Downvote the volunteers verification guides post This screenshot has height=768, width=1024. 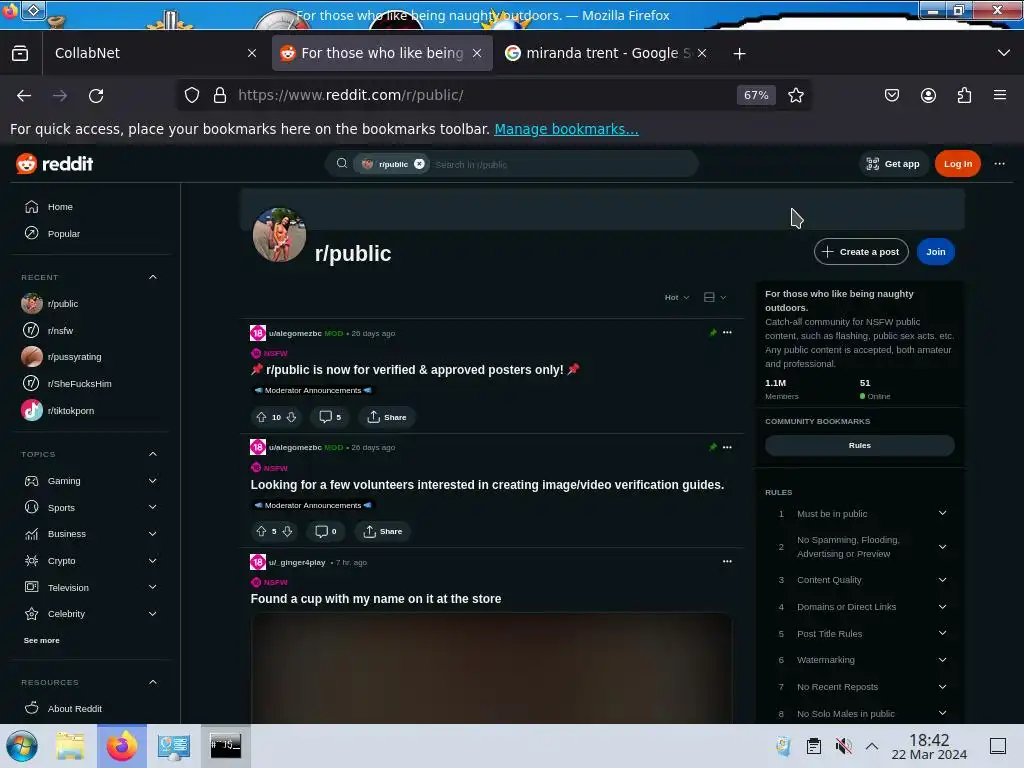coord(287,532)
